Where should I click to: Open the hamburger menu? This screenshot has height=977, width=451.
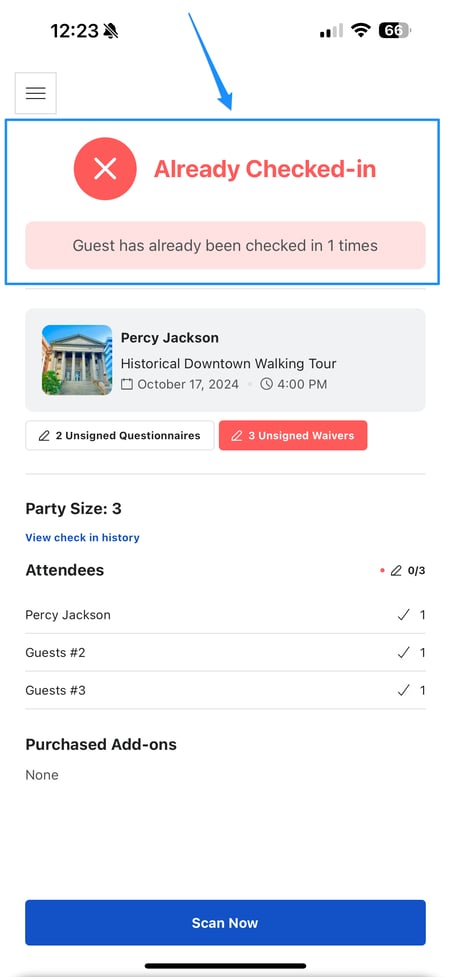click(x=36, y=93)
